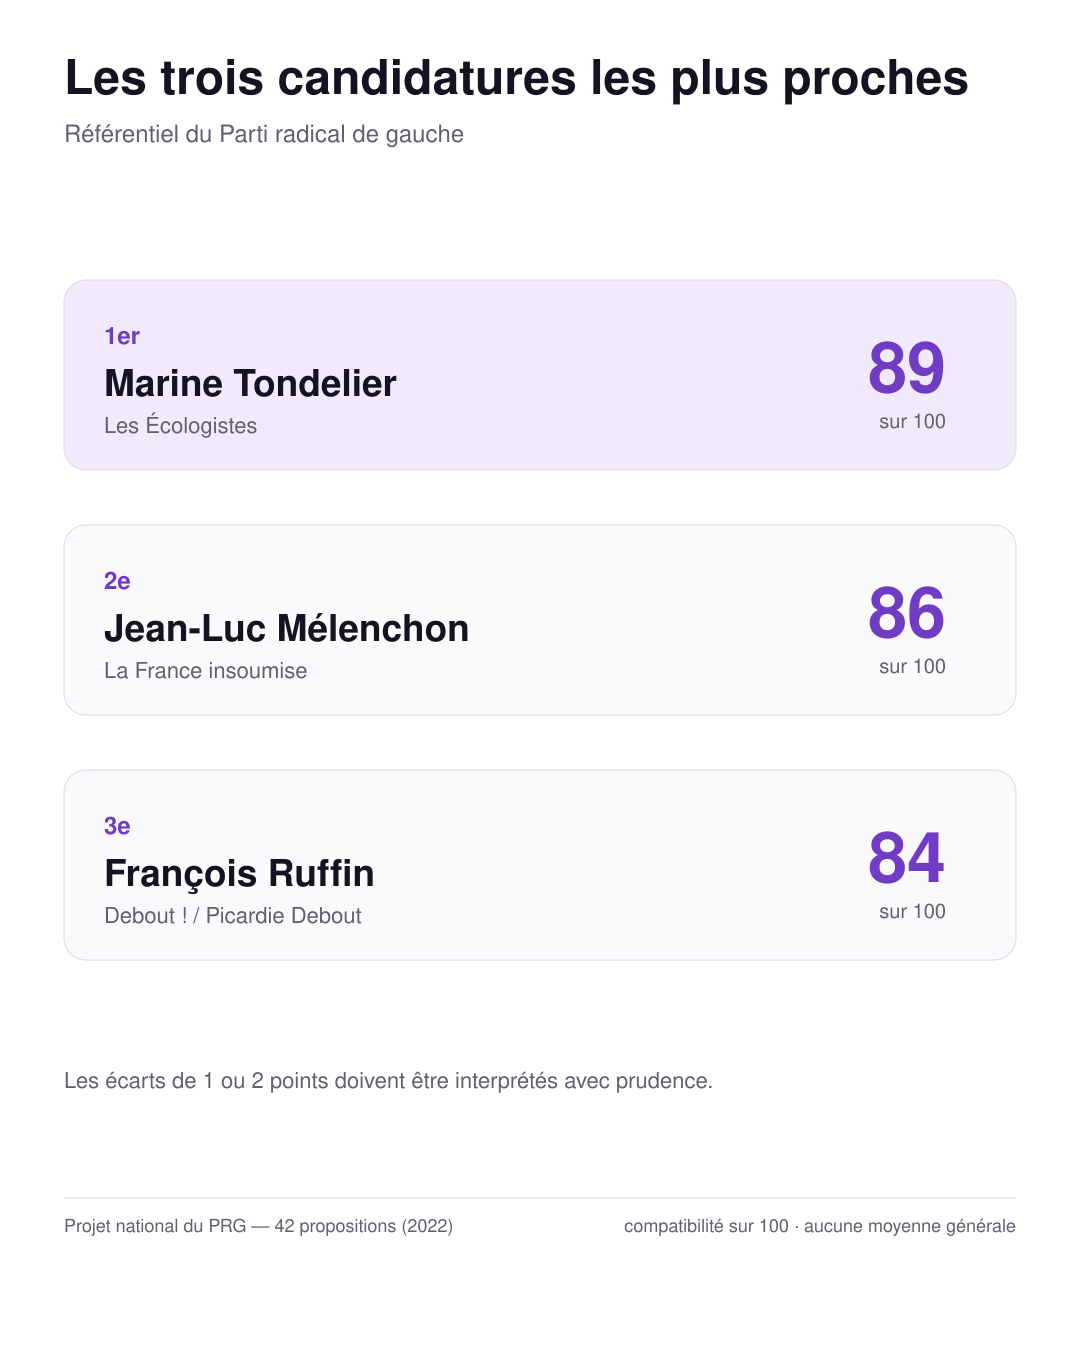Click the party label La France insoumise
This screenshot has width=1080, height=1350.
pos(205,670)
